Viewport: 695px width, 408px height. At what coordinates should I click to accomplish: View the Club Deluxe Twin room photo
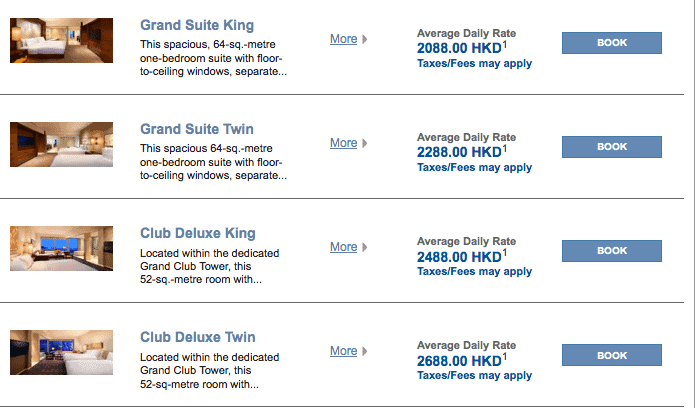coord(62,353)
